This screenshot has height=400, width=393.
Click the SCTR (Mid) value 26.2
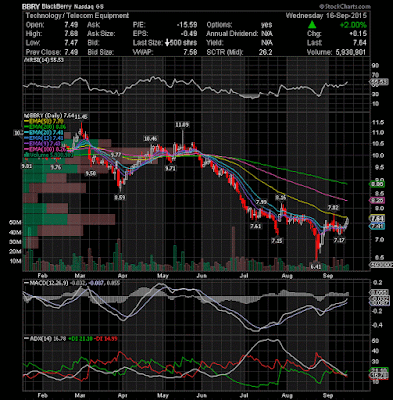tap(266, 52)
